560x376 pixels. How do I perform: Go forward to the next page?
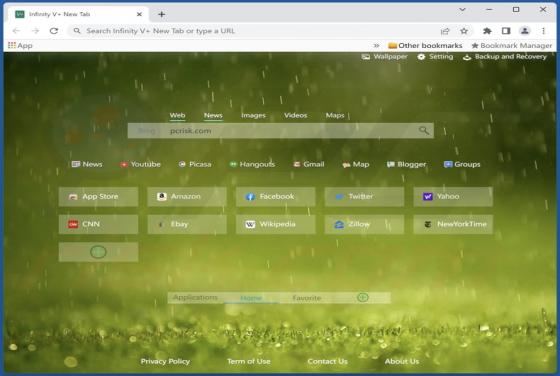[x=35, y=31]
